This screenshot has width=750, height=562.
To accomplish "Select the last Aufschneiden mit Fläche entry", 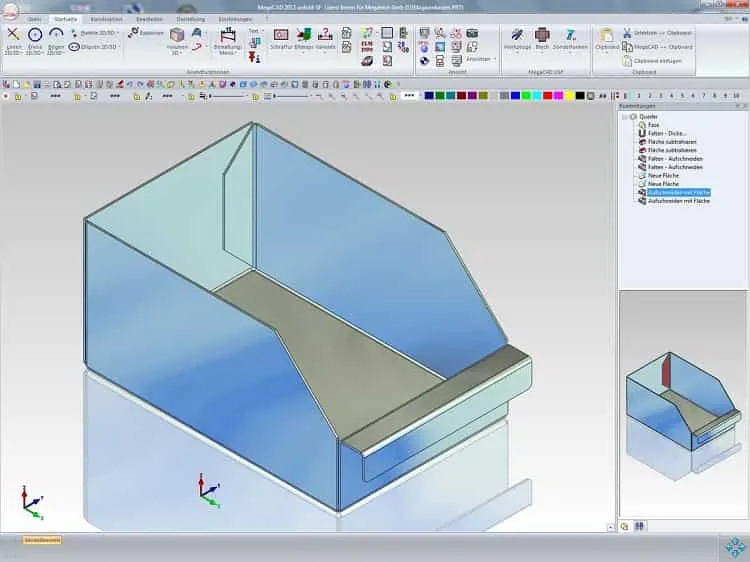I will [678, 201].
